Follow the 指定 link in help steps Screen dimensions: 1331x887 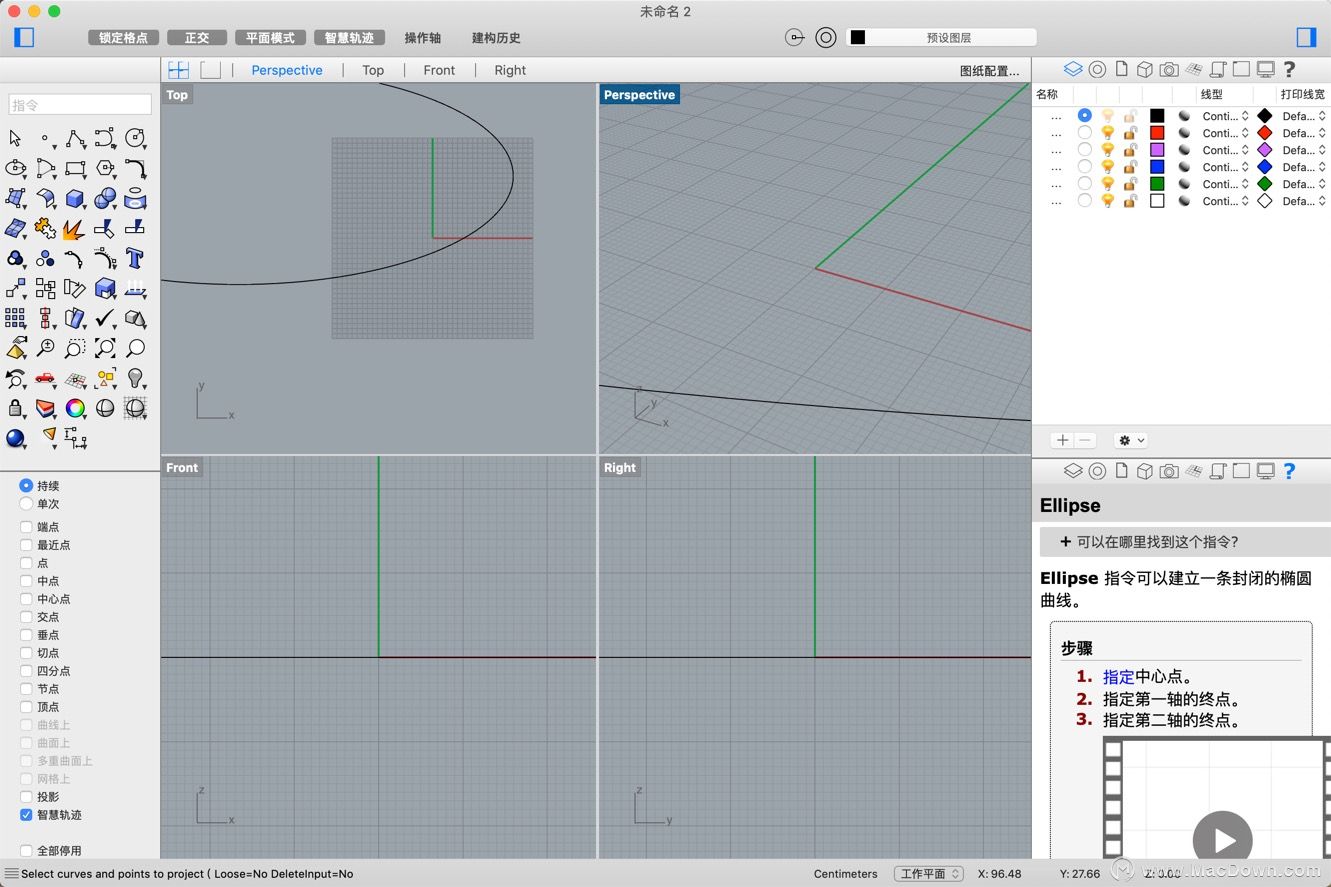click(x=1119, y=677)
